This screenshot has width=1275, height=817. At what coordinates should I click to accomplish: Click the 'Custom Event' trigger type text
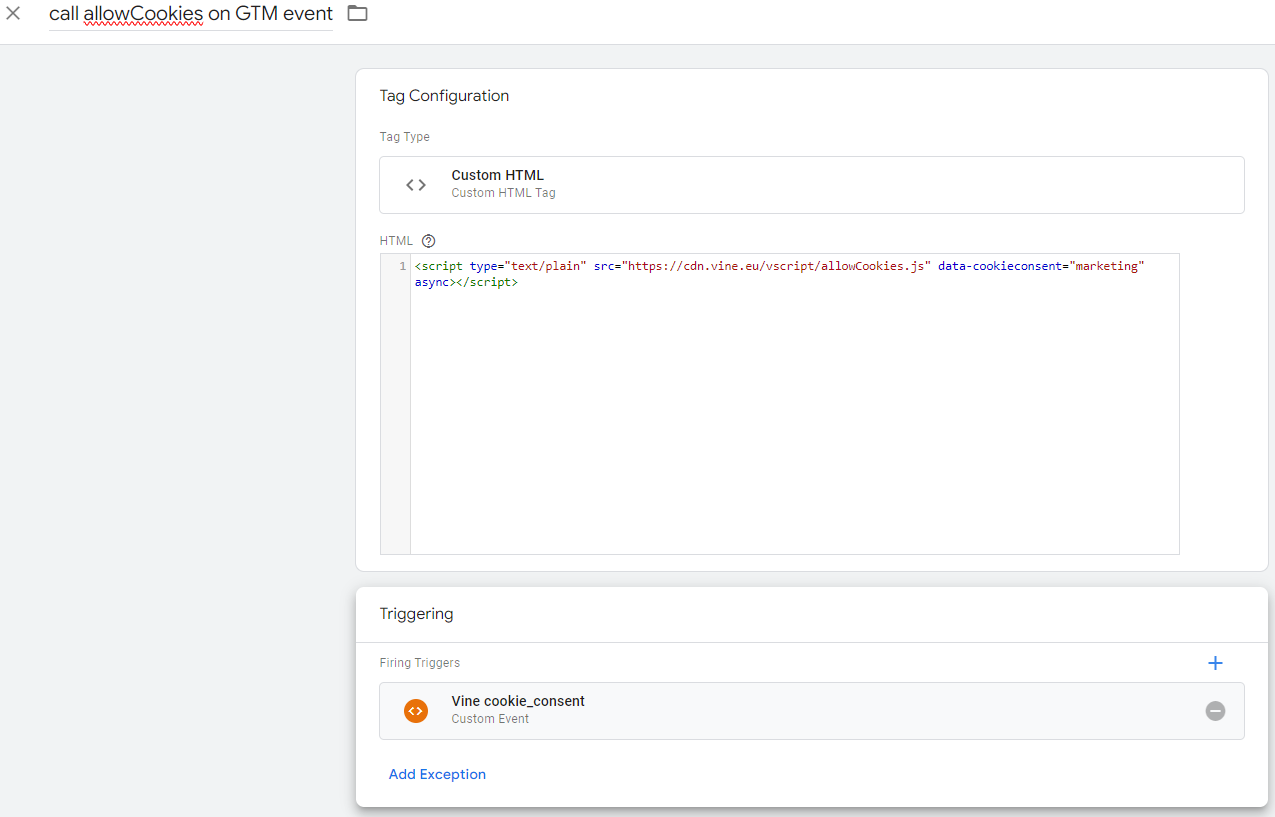point(490,719)
